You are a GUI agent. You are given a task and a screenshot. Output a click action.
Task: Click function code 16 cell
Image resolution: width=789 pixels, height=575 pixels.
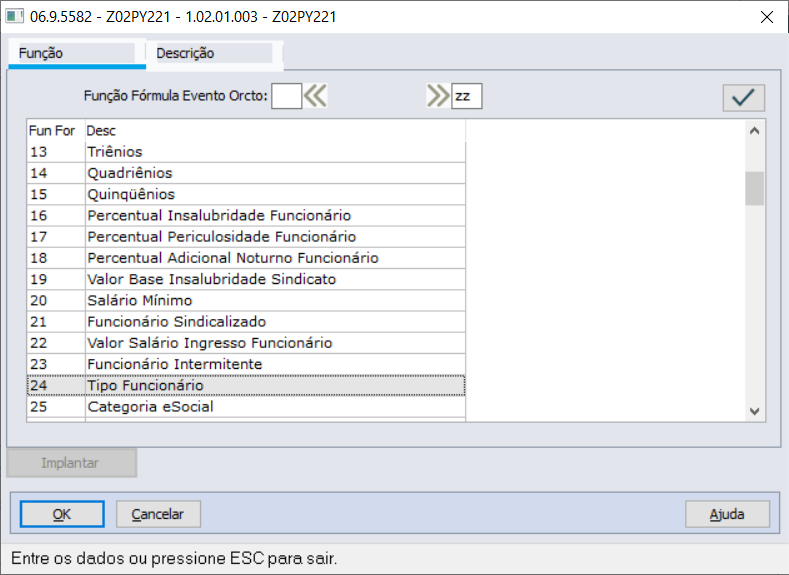56,215
